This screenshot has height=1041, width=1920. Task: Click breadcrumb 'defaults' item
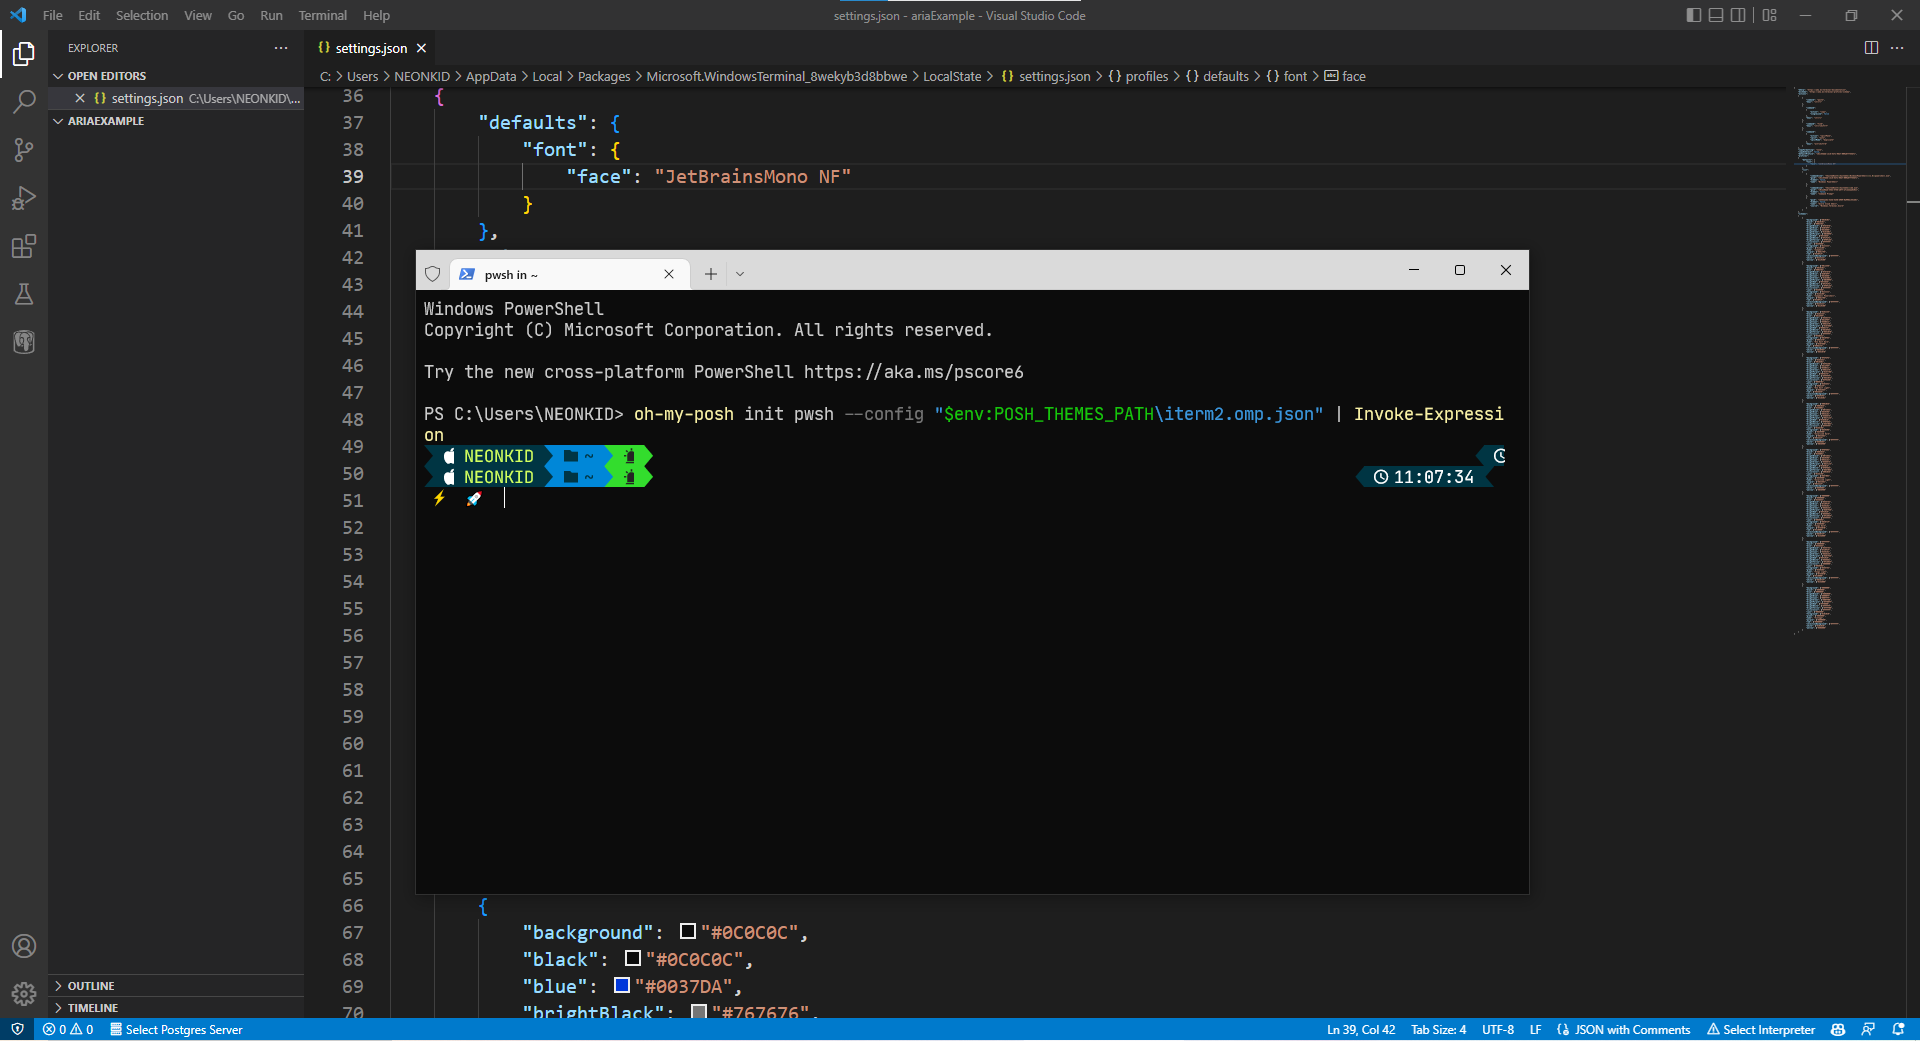tap(1217, 76)
